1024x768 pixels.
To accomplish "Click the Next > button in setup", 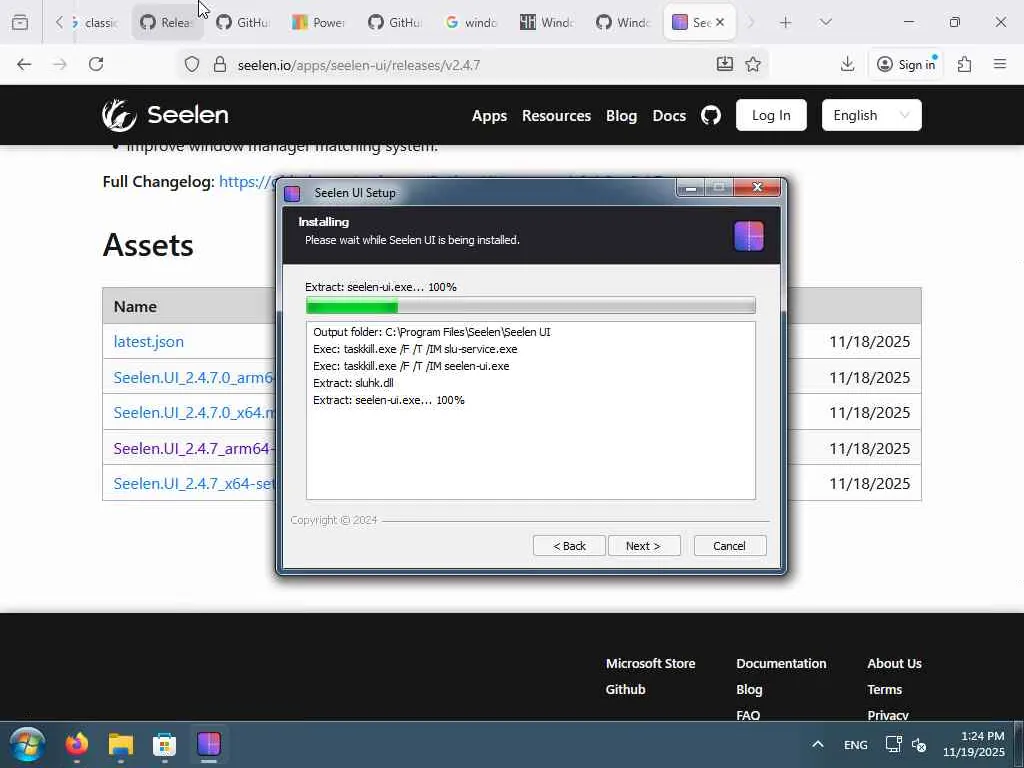I will 643,546.
